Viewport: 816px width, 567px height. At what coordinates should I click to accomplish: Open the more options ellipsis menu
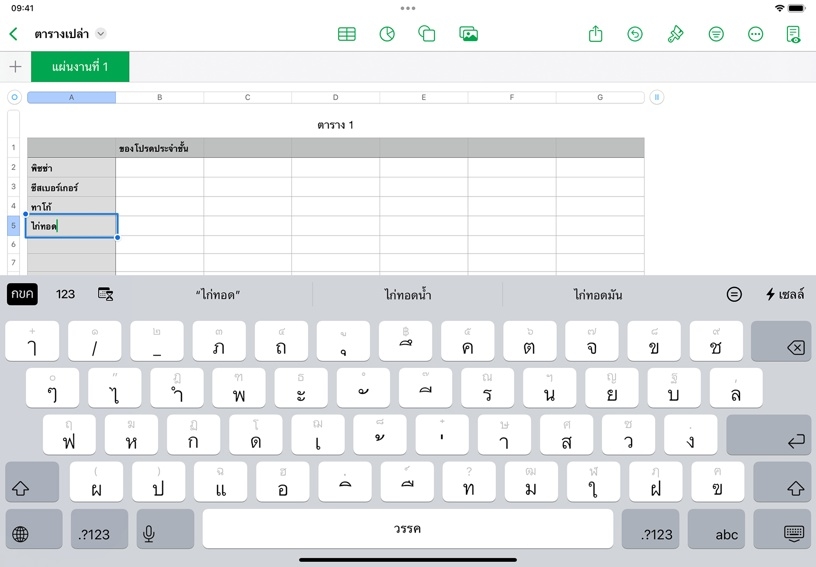point(755,34)
